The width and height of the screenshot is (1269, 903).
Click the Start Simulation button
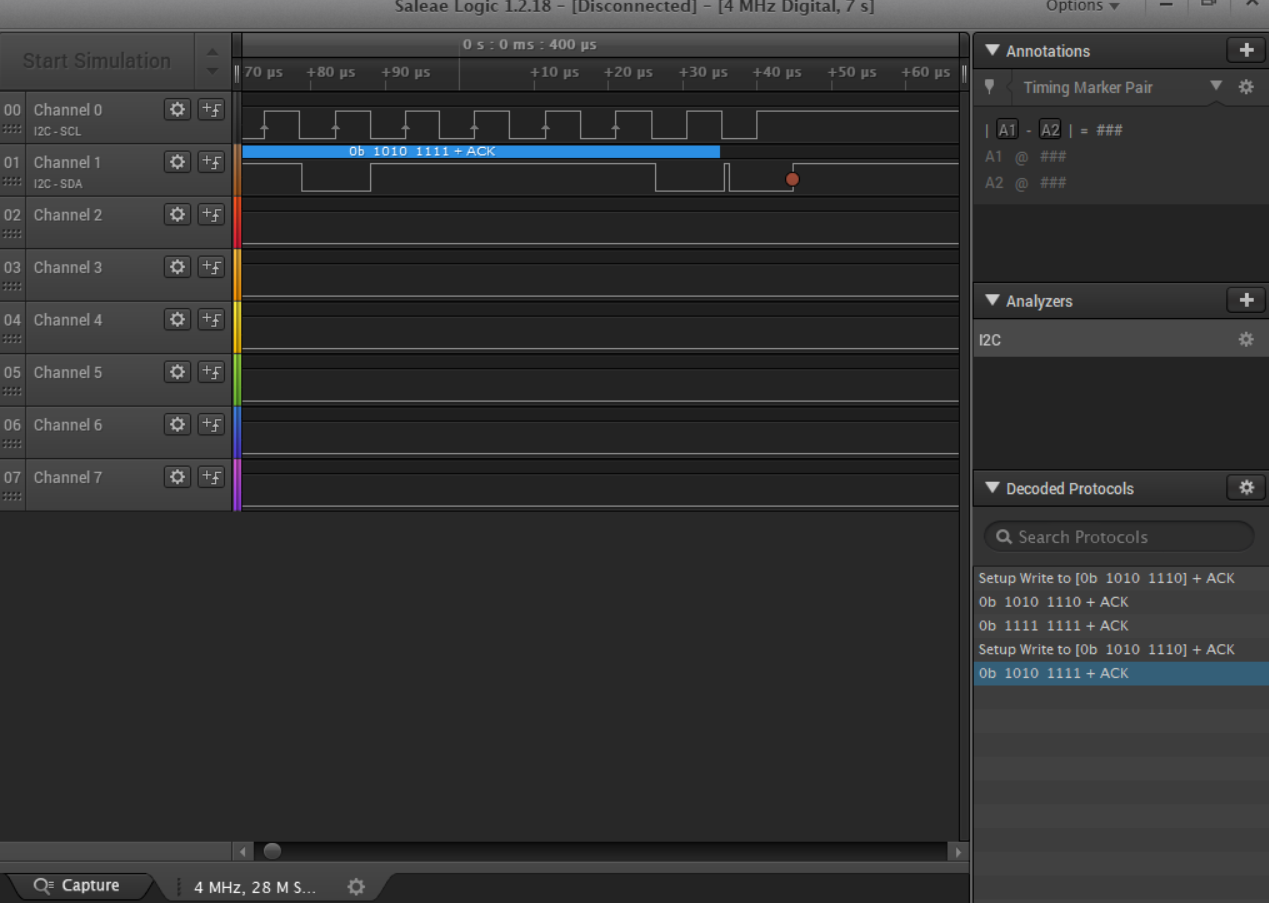tap(97, 61)
